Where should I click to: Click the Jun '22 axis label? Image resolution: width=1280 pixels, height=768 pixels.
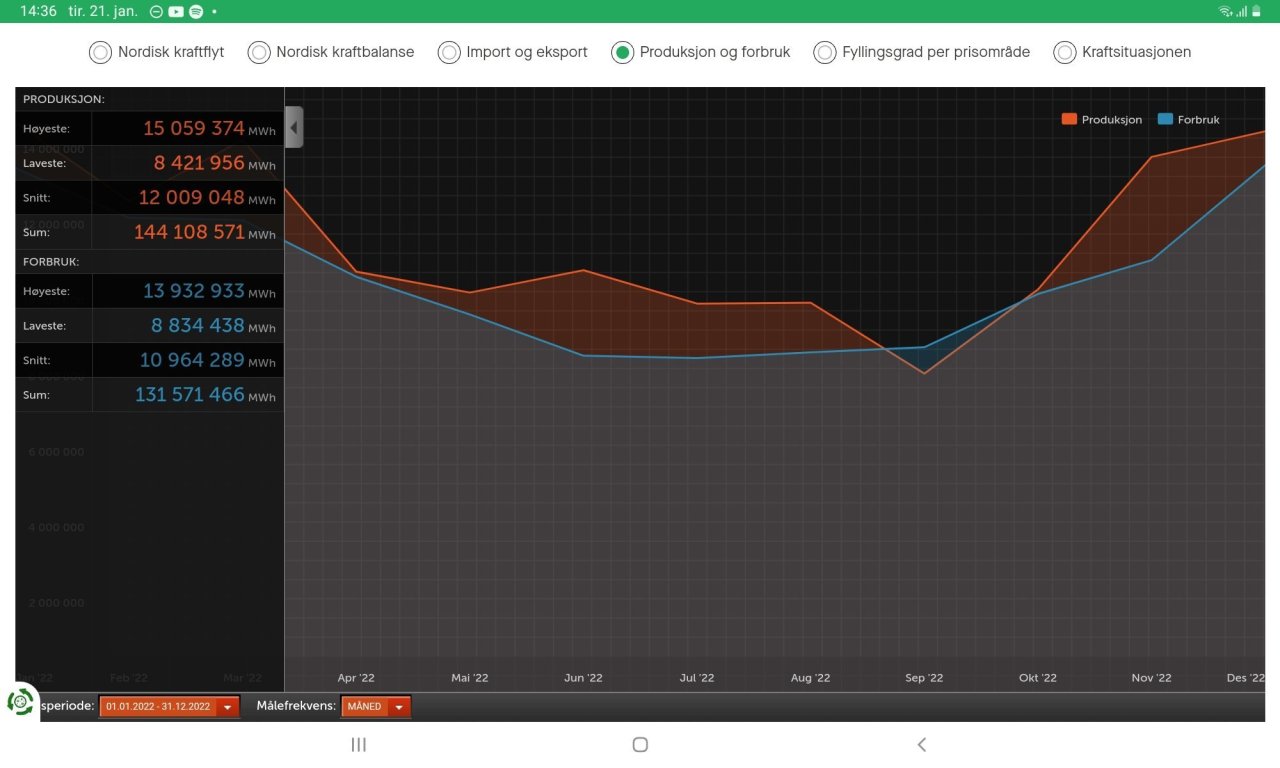click(583, 678)
